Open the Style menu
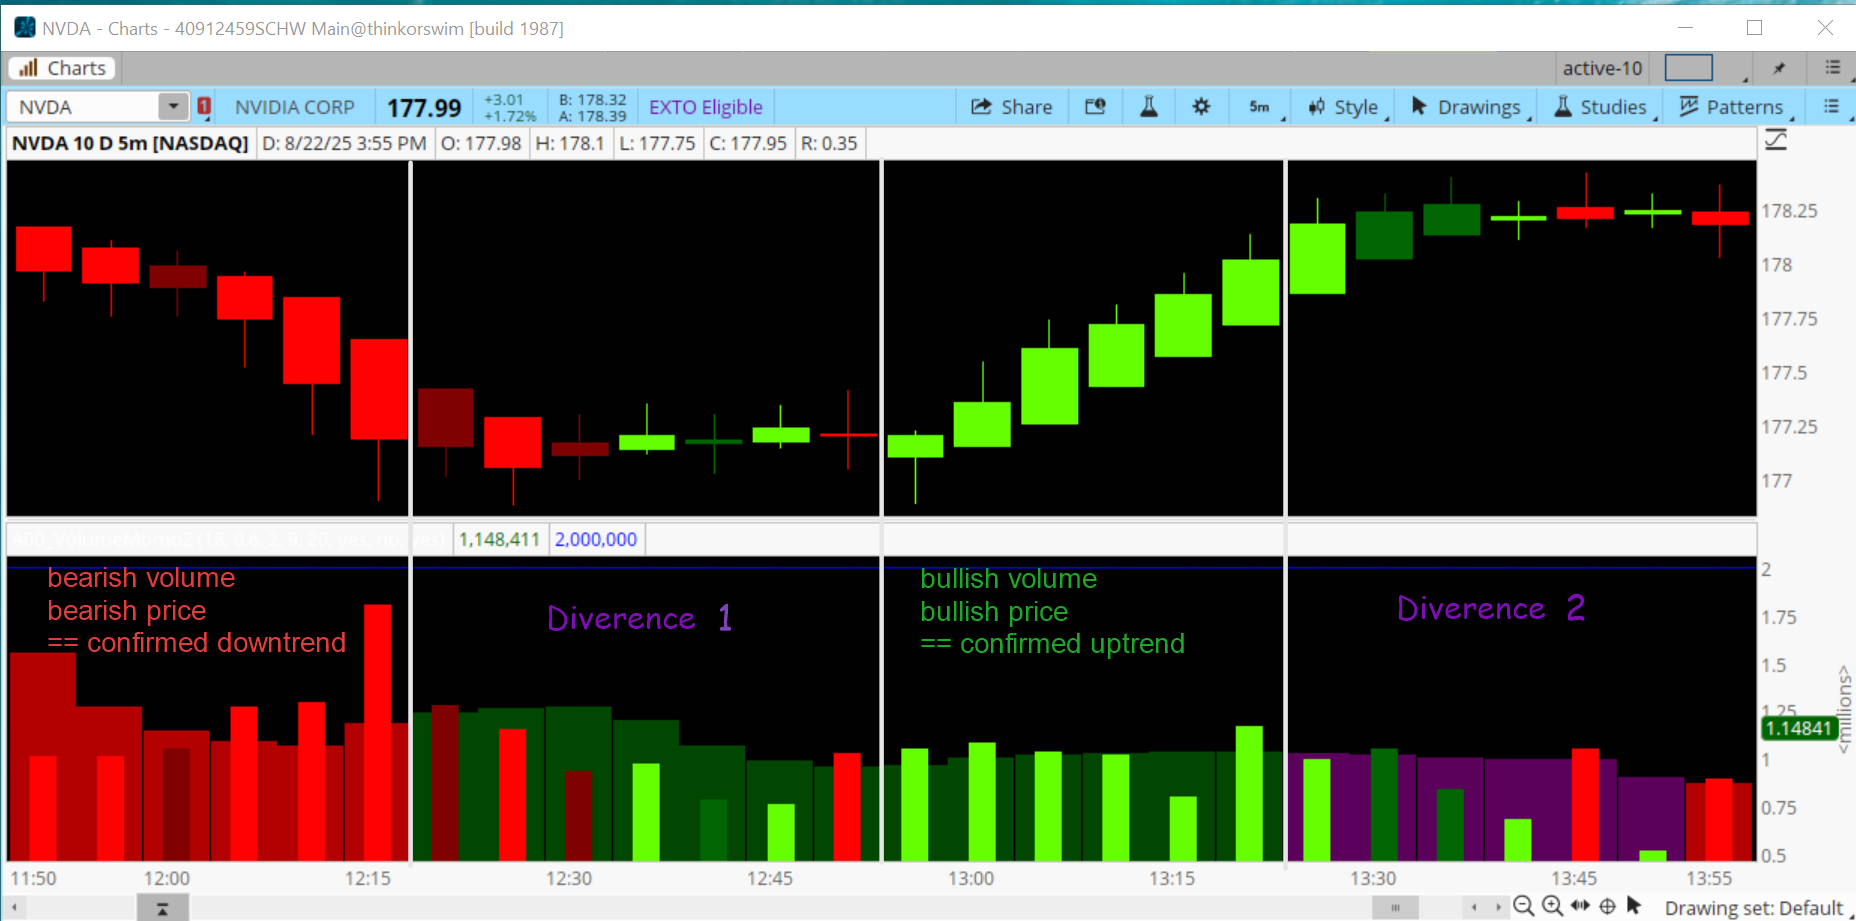This screenshot has width=1856, height=921. (x=1347, y=107)
